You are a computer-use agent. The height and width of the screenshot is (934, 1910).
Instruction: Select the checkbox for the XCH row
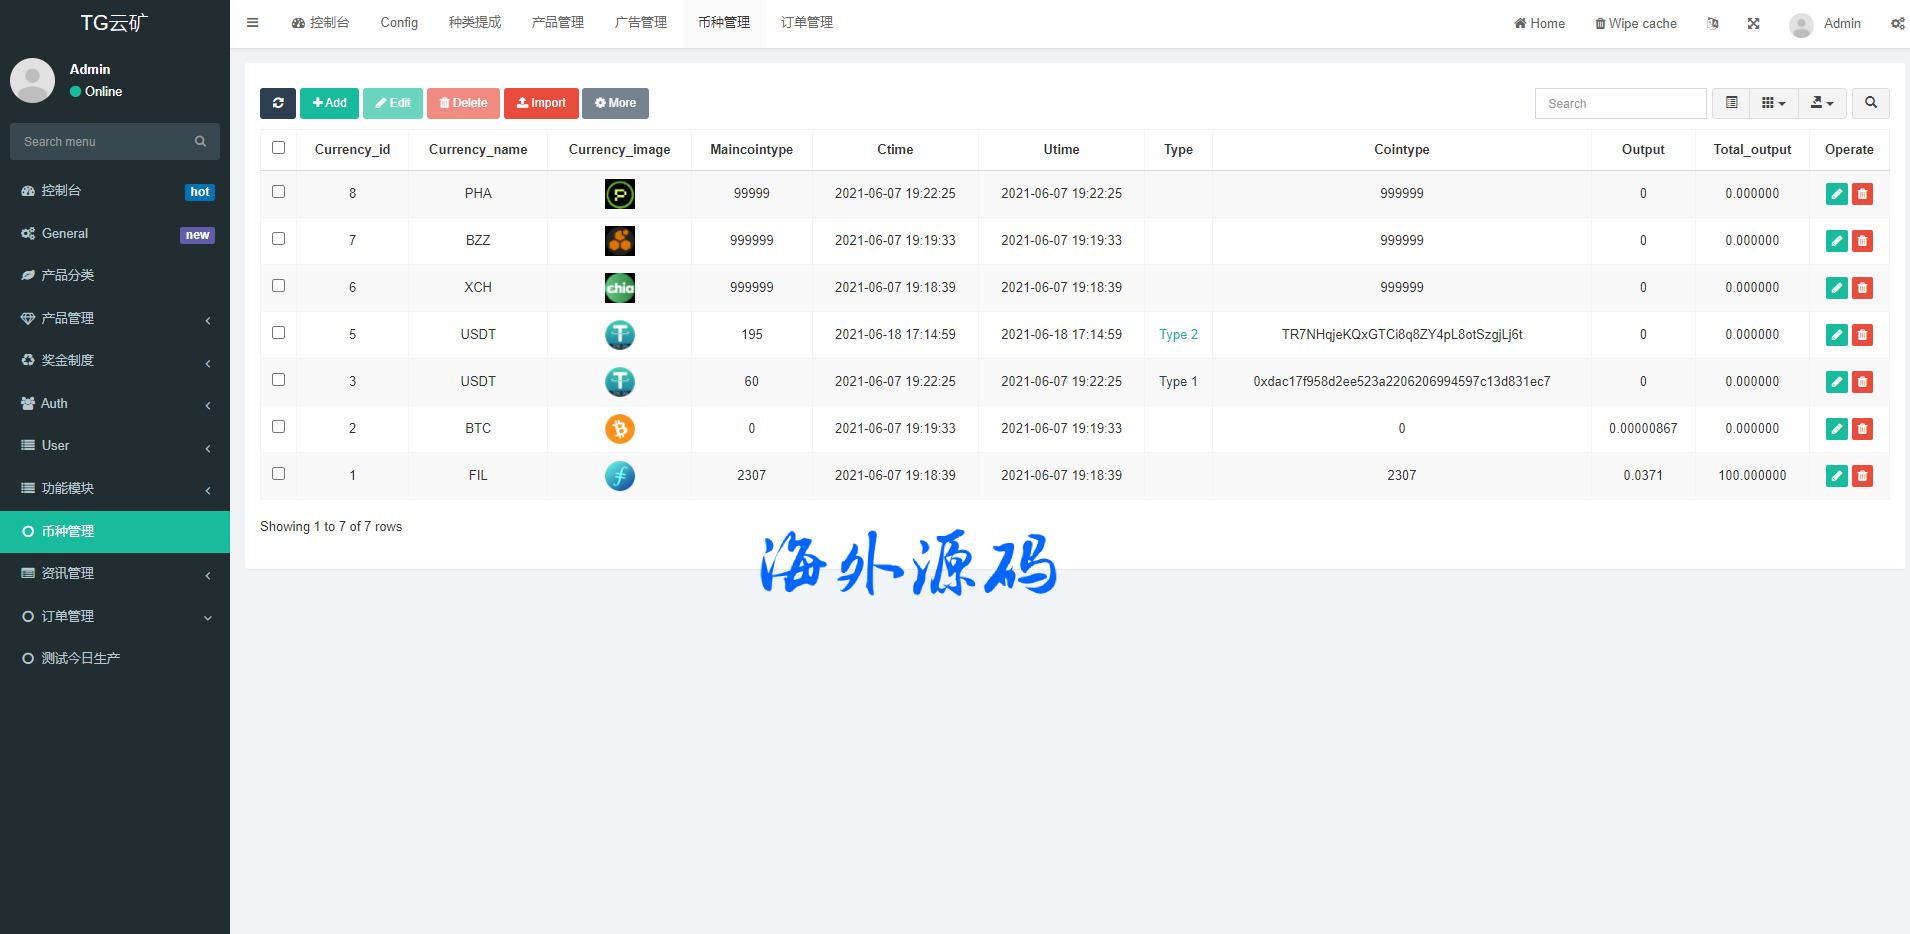[x=279, y=286]
